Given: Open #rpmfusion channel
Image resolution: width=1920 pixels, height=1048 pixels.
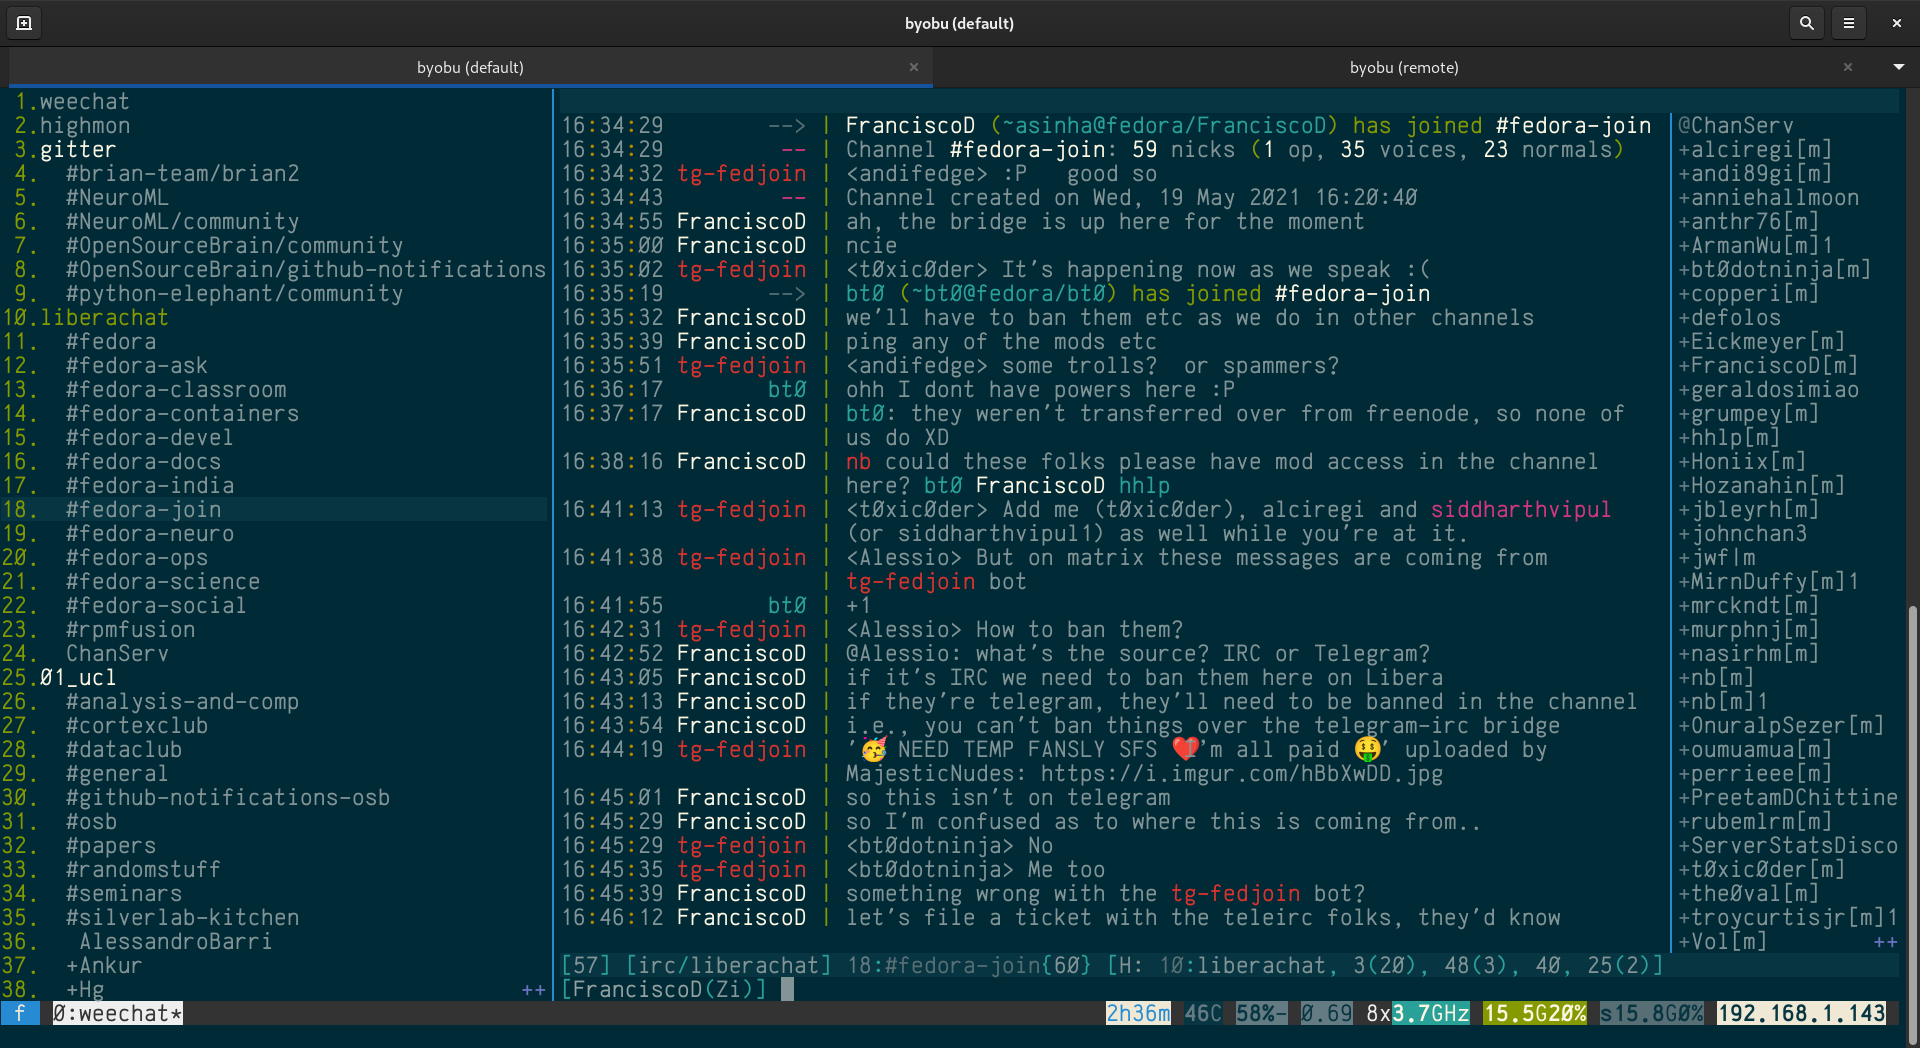Looking at the screenshot, I should click(131, 630).
